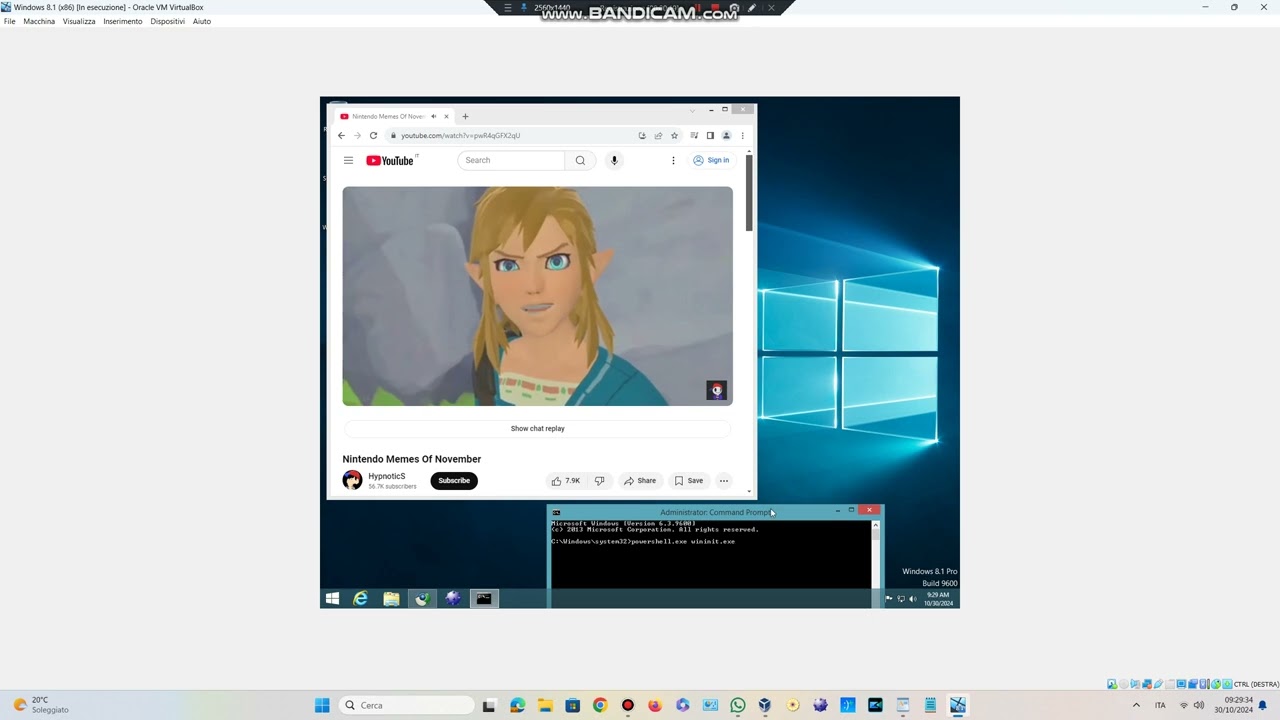Search with your voice microphone

tap(614, 160)
